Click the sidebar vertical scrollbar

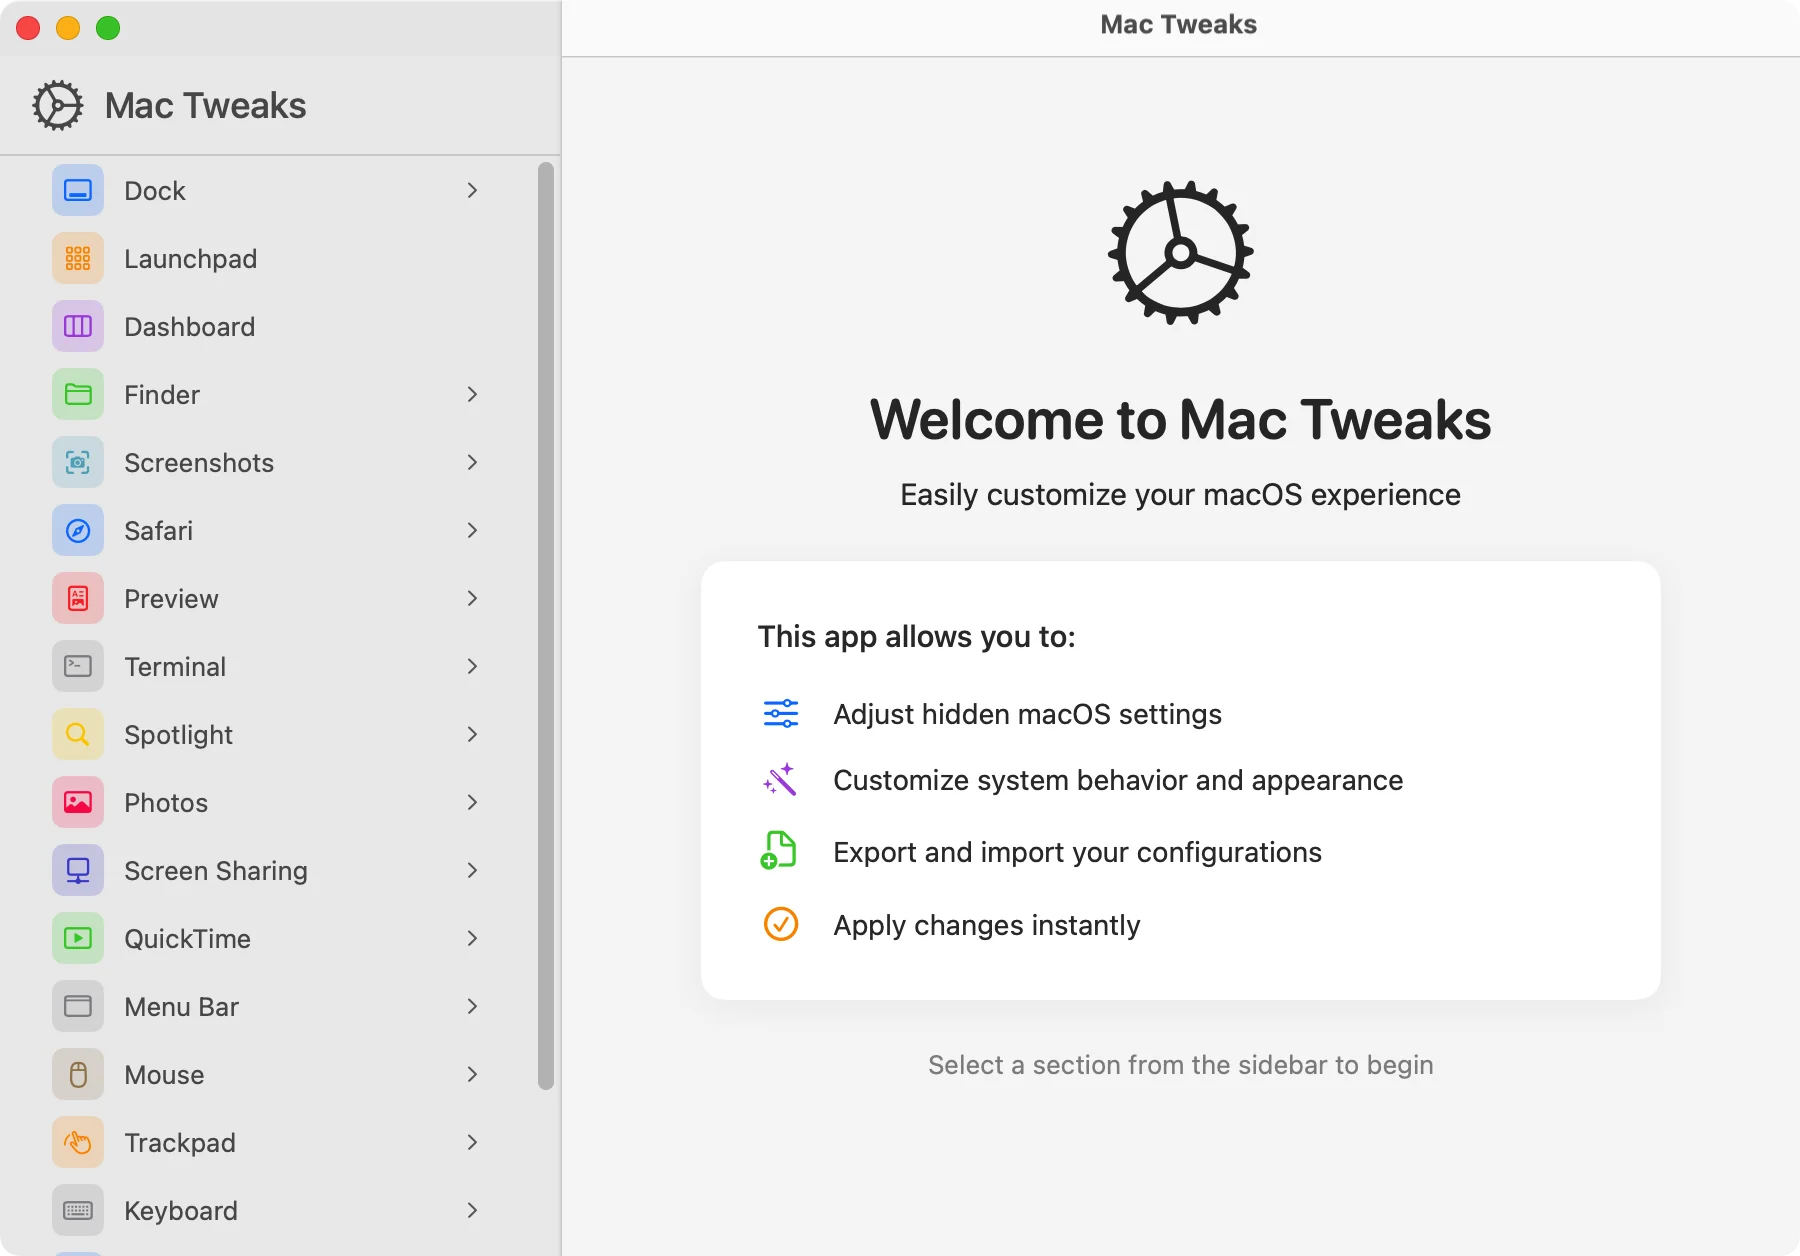pyautogui.click(x=546, y=626)
